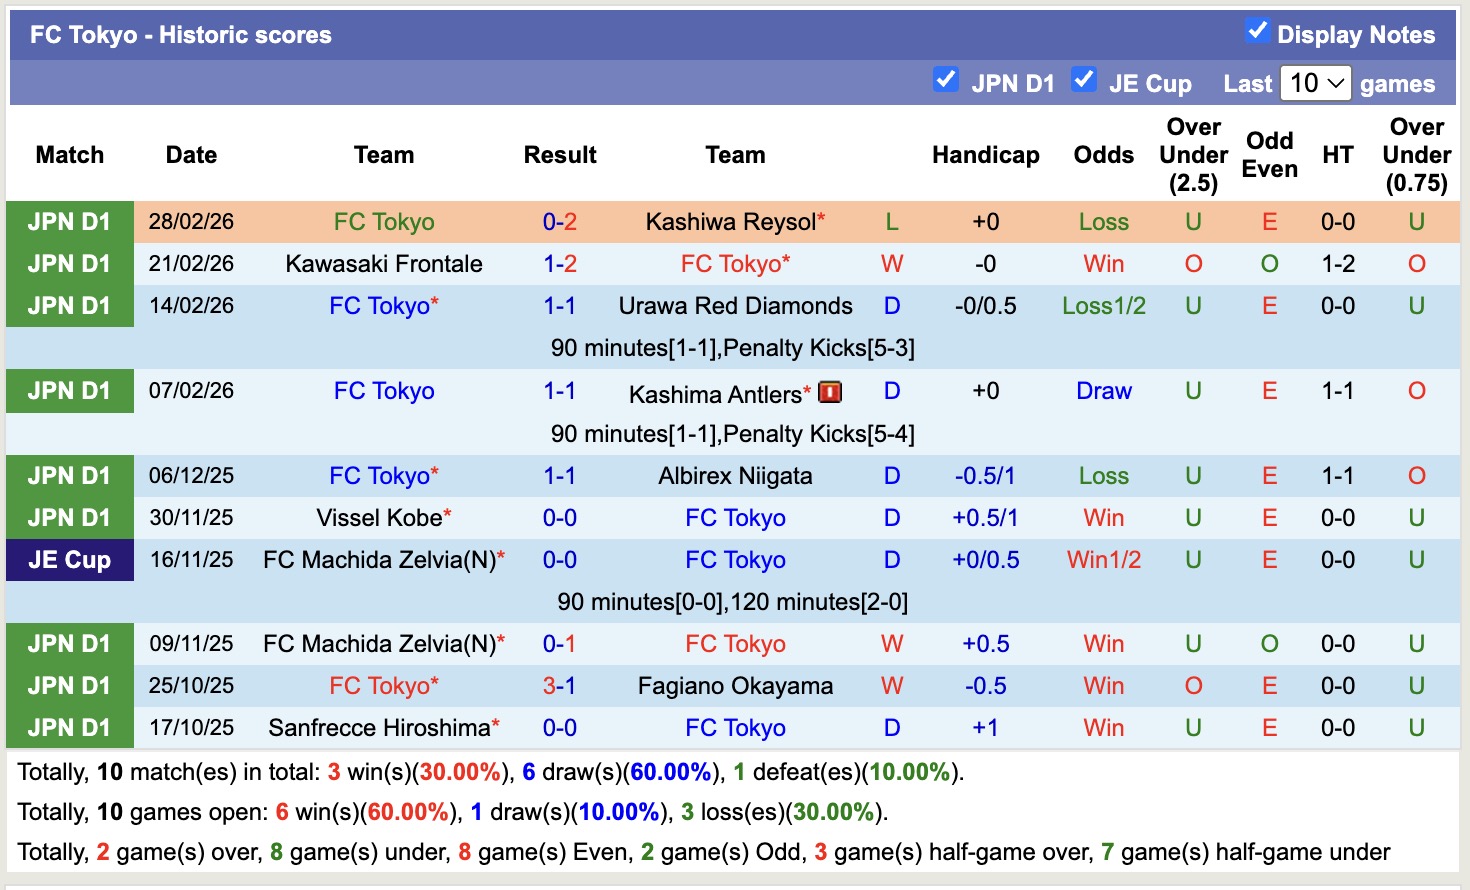1470x890 pixels.
Task: Click the penalty kicks note under the Kashima Antlers row
Action: 737,433
